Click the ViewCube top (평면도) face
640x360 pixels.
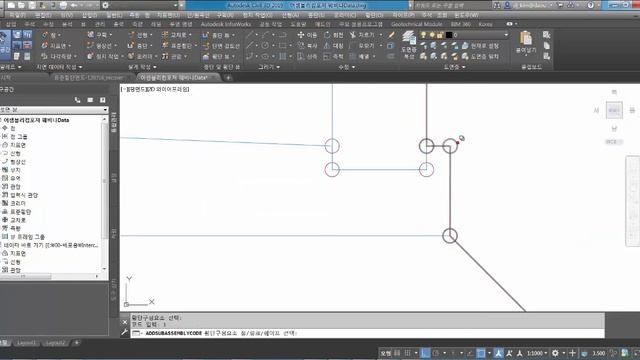point(614,110)
